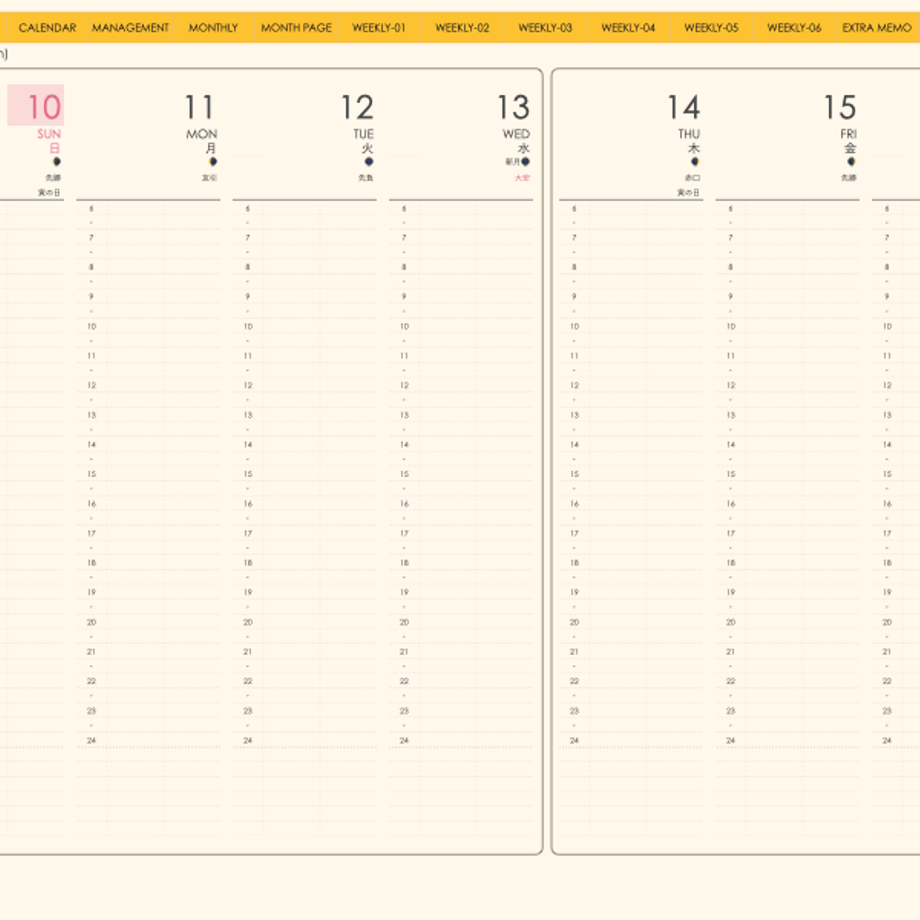
Task: Click hour 9 in Monday 11 column
Action: (91, 296)
